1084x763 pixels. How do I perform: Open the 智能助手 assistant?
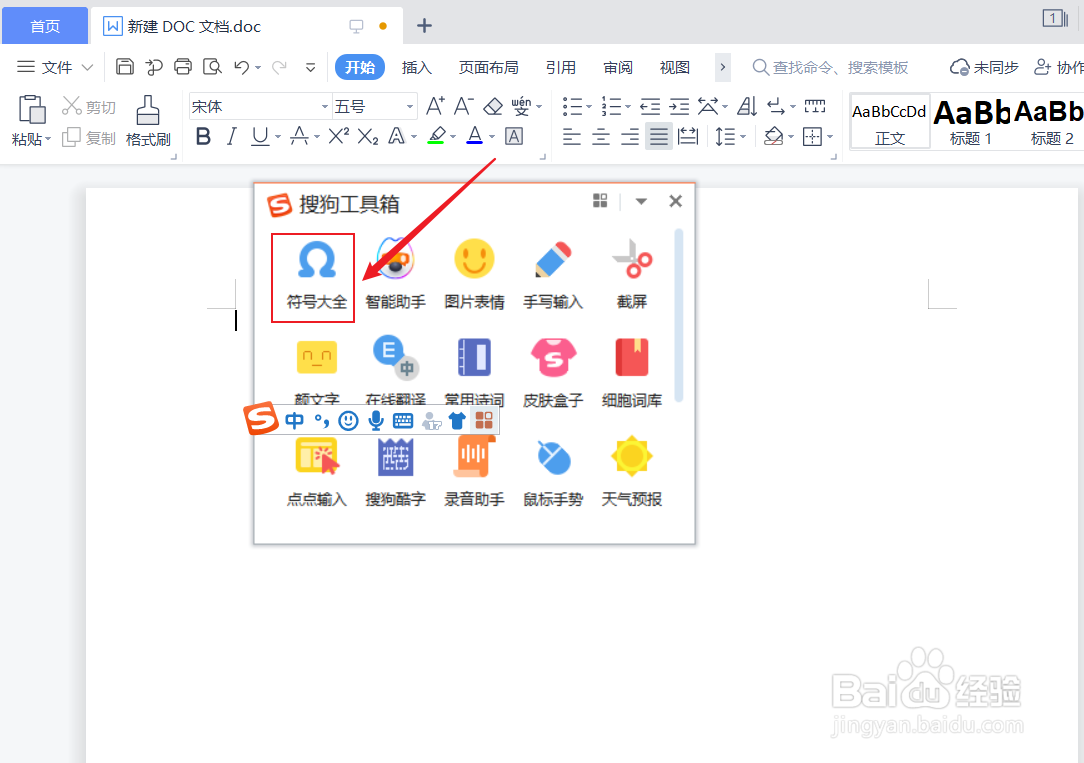point(395,276)
